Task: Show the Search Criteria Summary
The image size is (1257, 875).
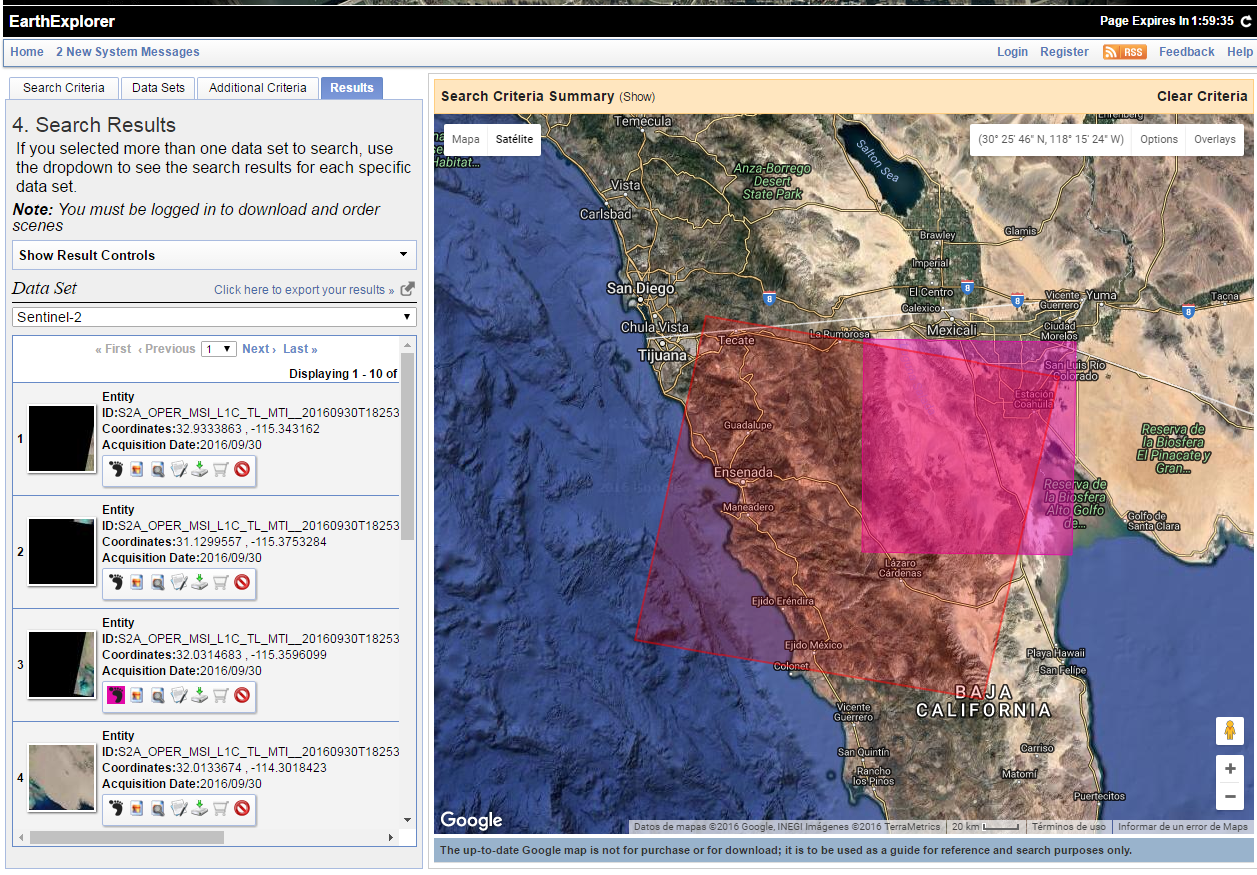Action: (x=637, y=97)
